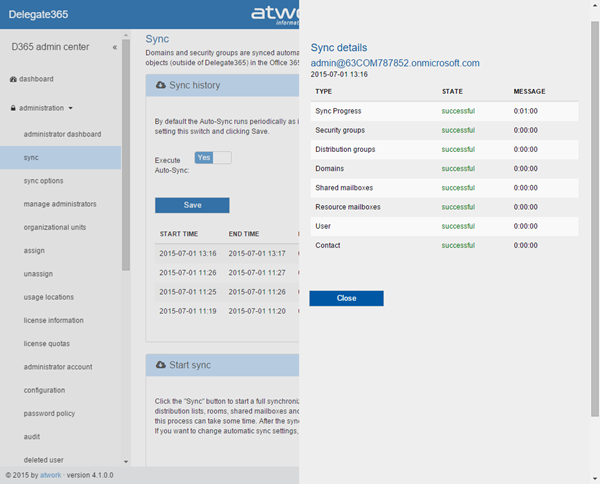Click the 0:01:00 message value
The height and width of the screenshot is (484, 600).
click(525, 111)
